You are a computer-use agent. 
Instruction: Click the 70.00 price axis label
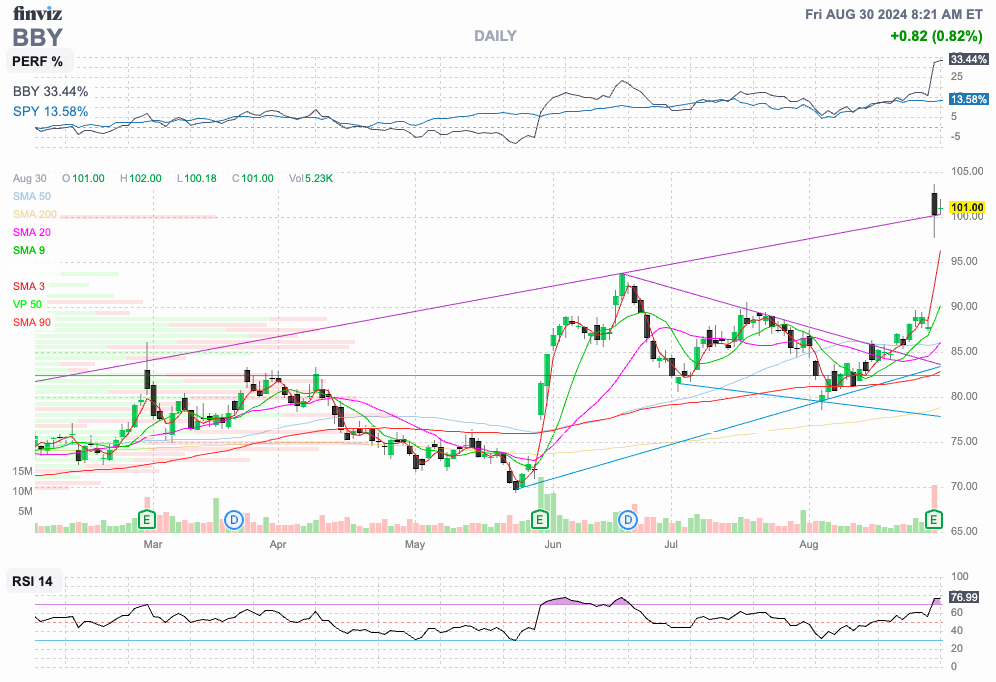964,486
